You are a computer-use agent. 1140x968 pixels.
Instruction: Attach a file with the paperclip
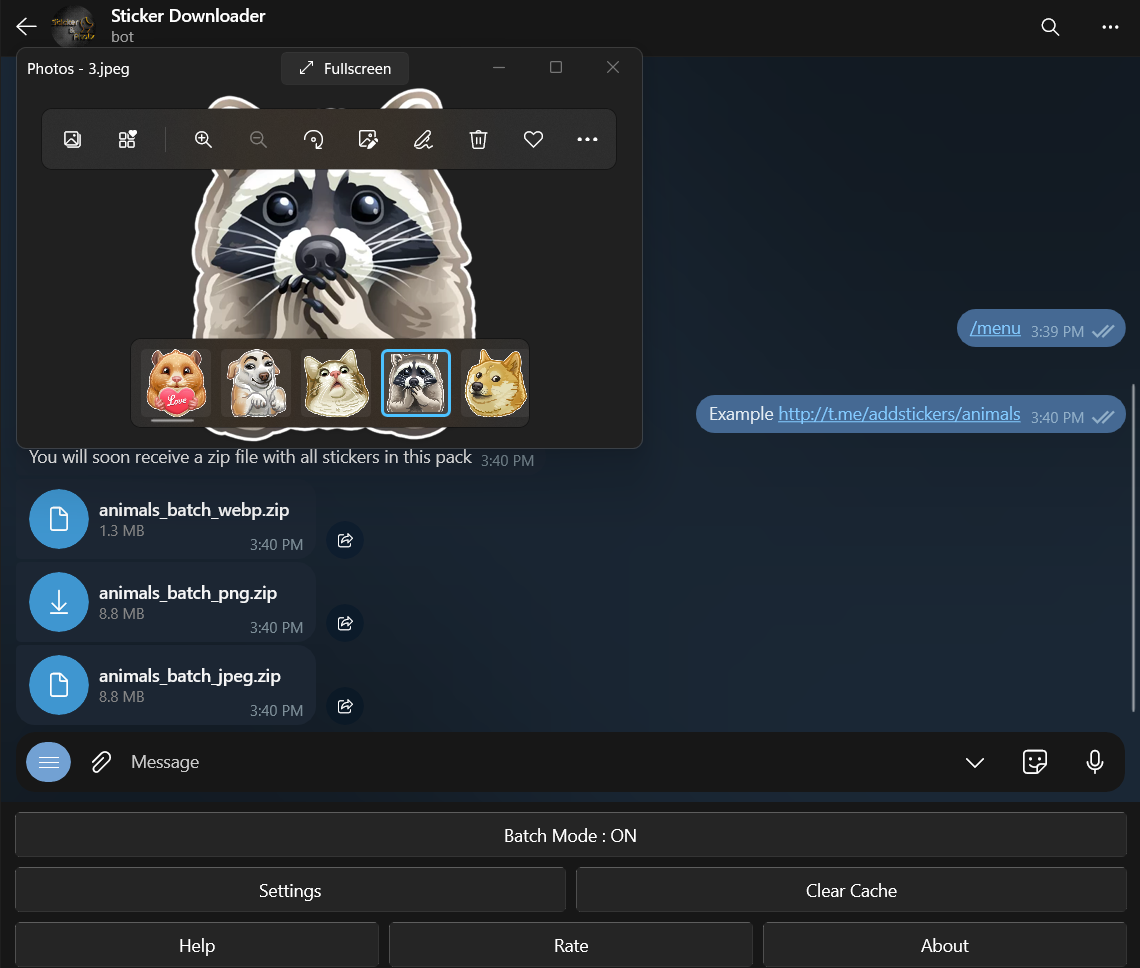coord(101,761)
